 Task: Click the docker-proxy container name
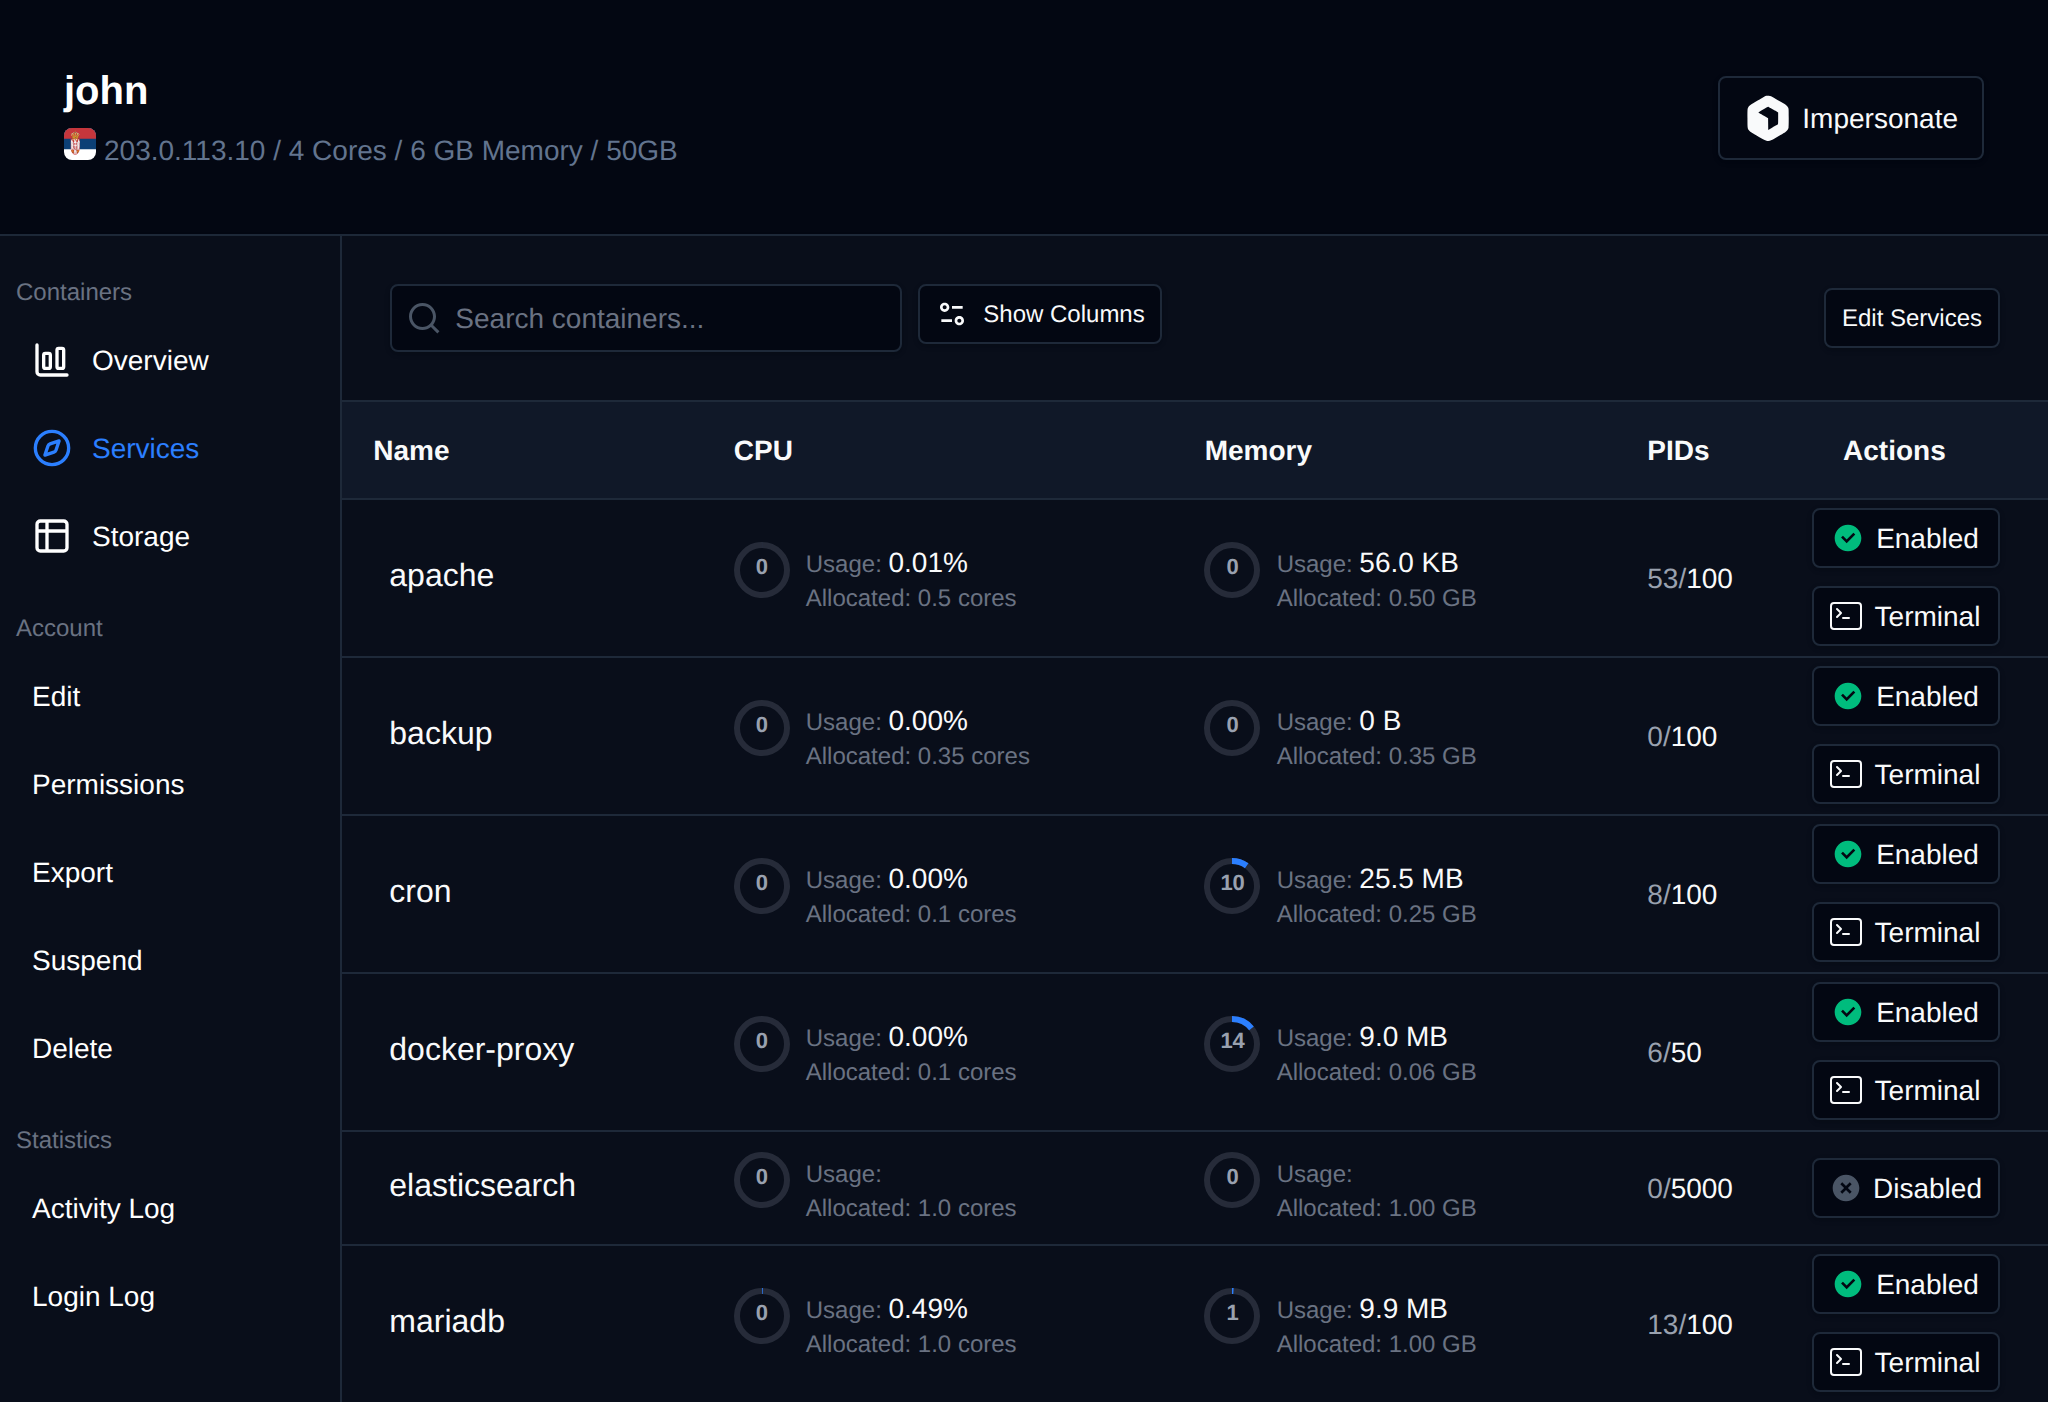(481, 1050)
